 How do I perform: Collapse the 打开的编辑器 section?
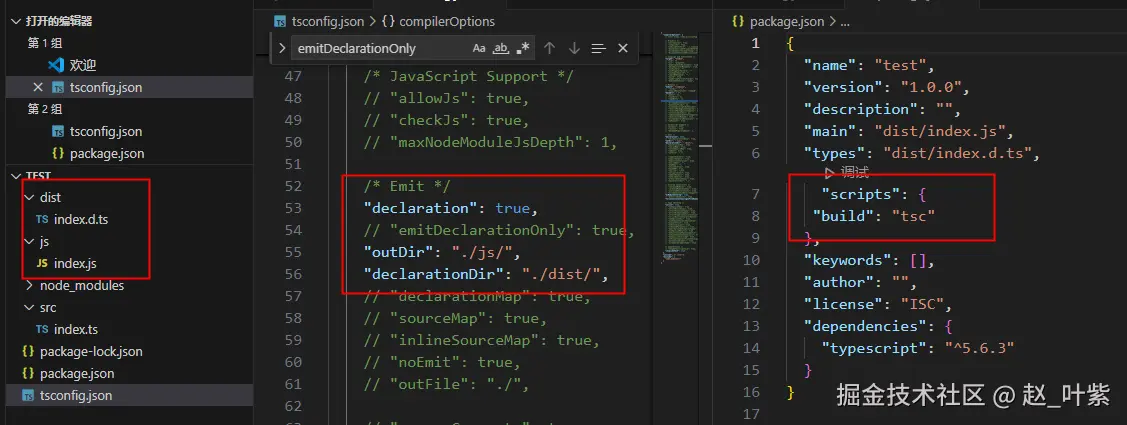17,22
